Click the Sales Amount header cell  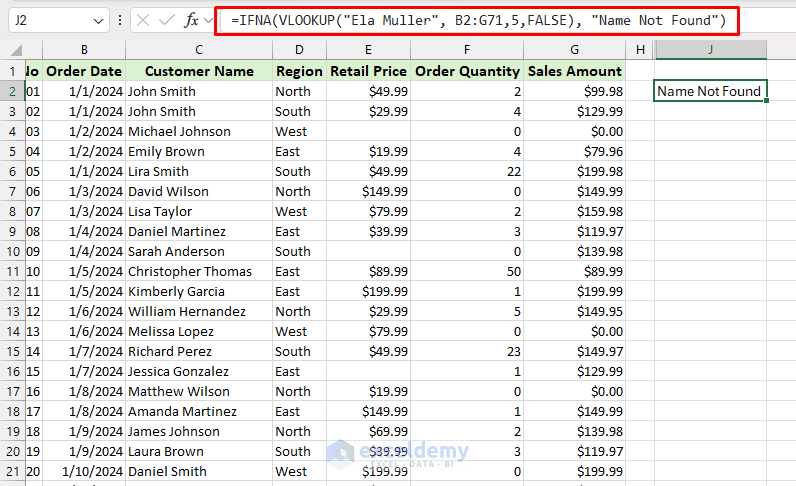point(574,71)
